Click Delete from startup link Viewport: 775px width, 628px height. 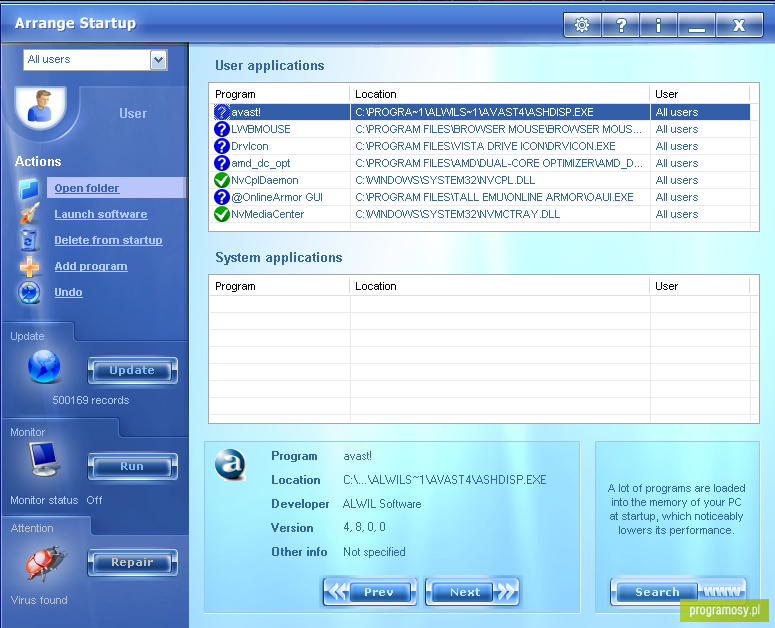[108, 240]
